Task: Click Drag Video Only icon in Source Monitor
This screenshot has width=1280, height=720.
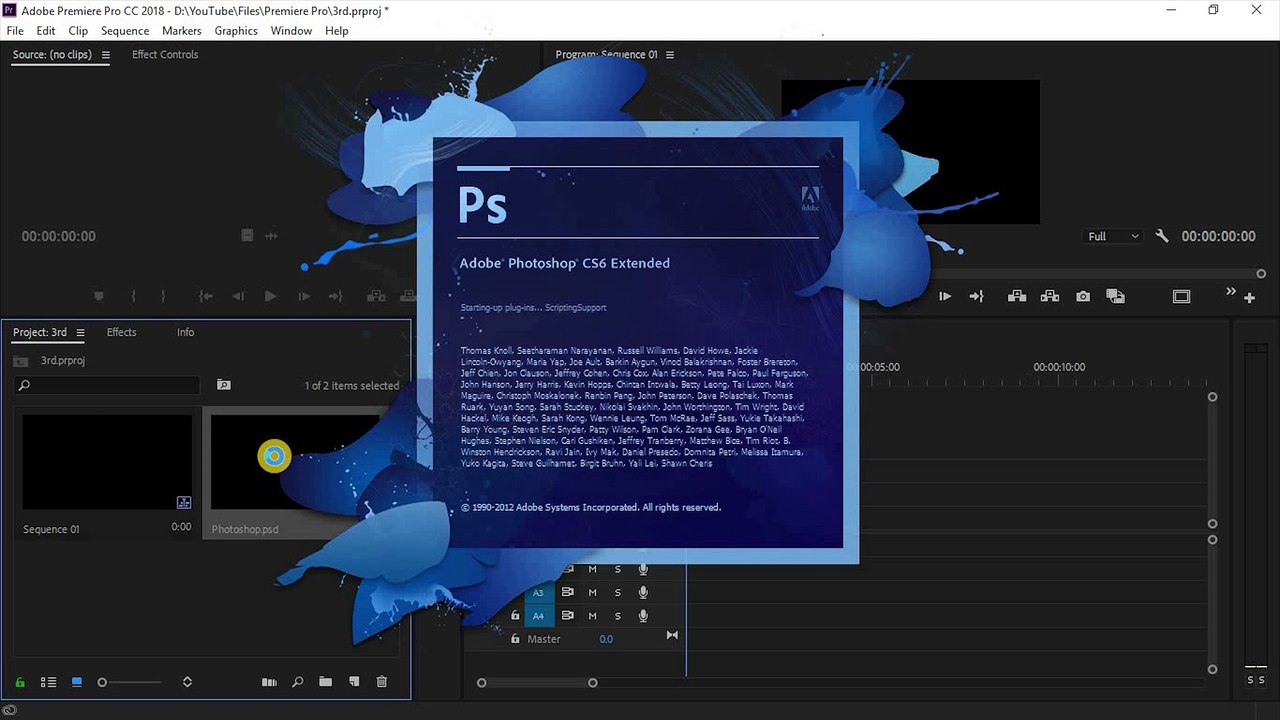Action: (x=247, y=236)
